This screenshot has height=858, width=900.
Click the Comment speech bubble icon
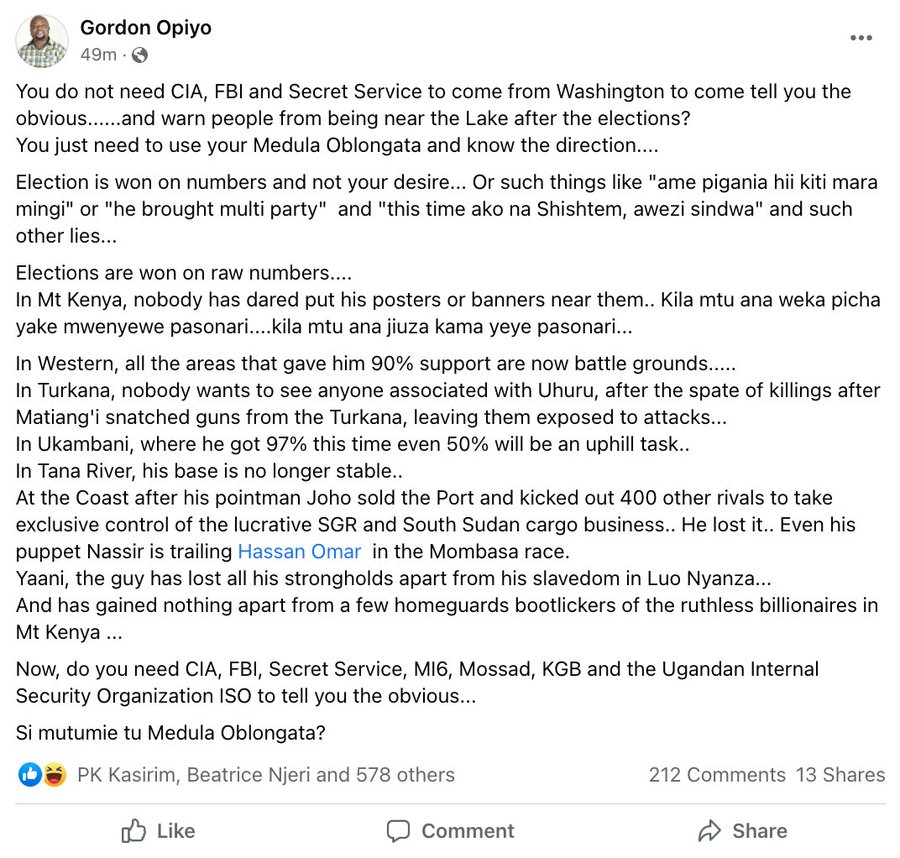pos(398,831)
